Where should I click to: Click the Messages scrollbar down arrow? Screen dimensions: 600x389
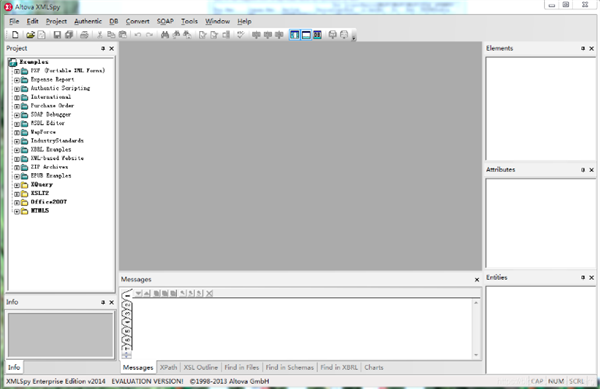(x=476, y=355)
